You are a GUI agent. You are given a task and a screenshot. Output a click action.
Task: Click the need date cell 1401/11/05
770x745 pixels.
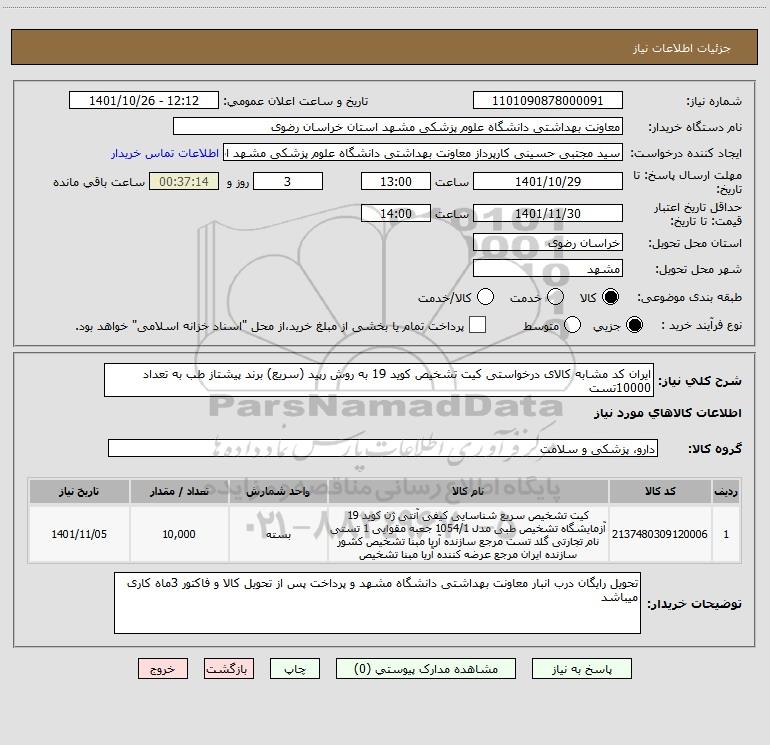click(79, 534)
